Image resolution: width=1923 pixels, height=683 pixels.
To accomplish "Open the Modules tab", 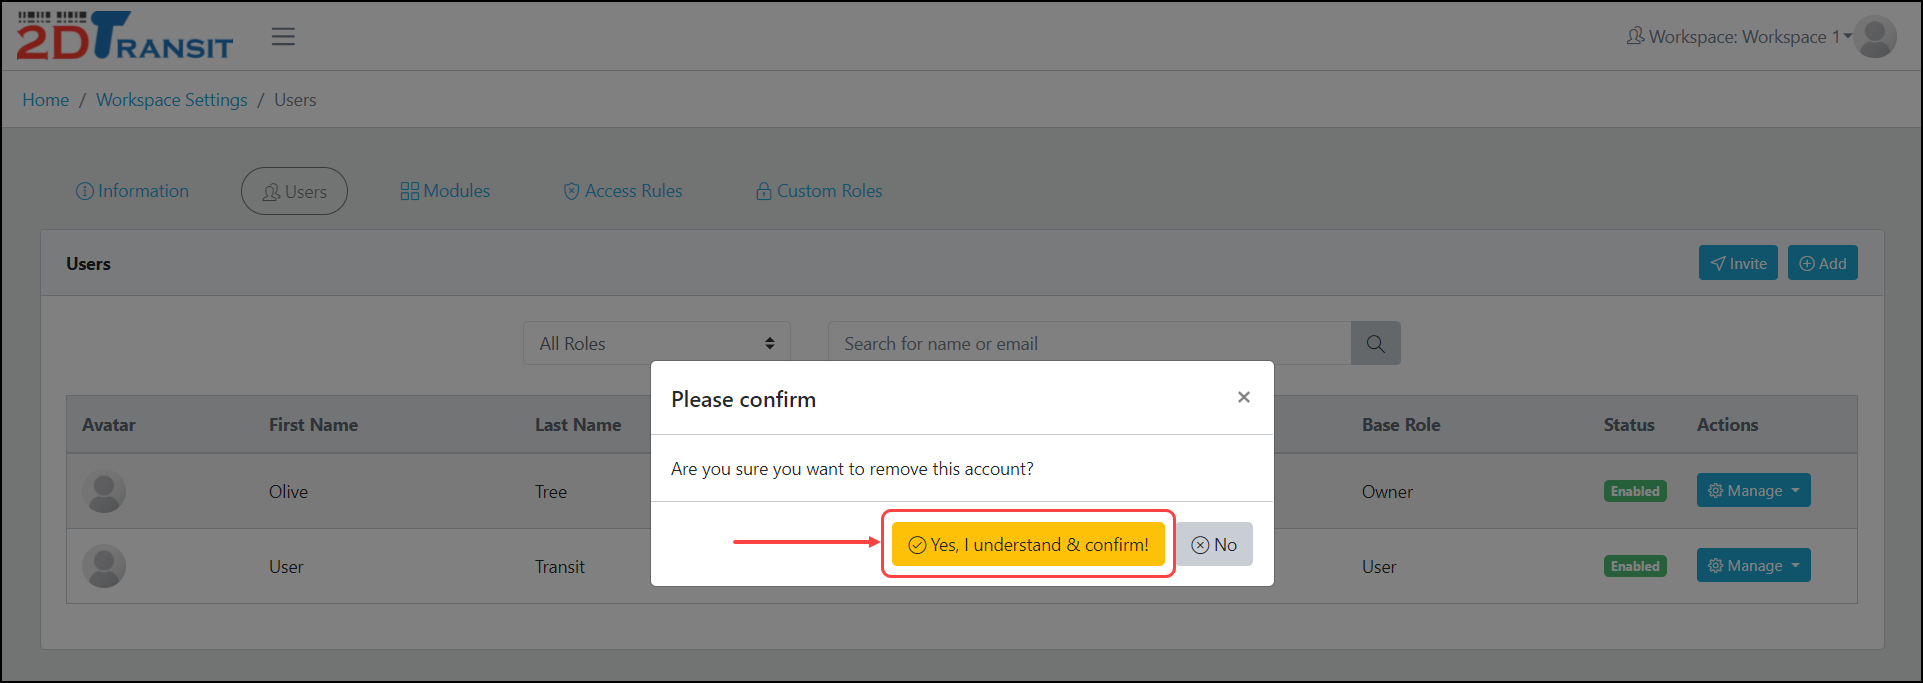I will tap(445, 191).
